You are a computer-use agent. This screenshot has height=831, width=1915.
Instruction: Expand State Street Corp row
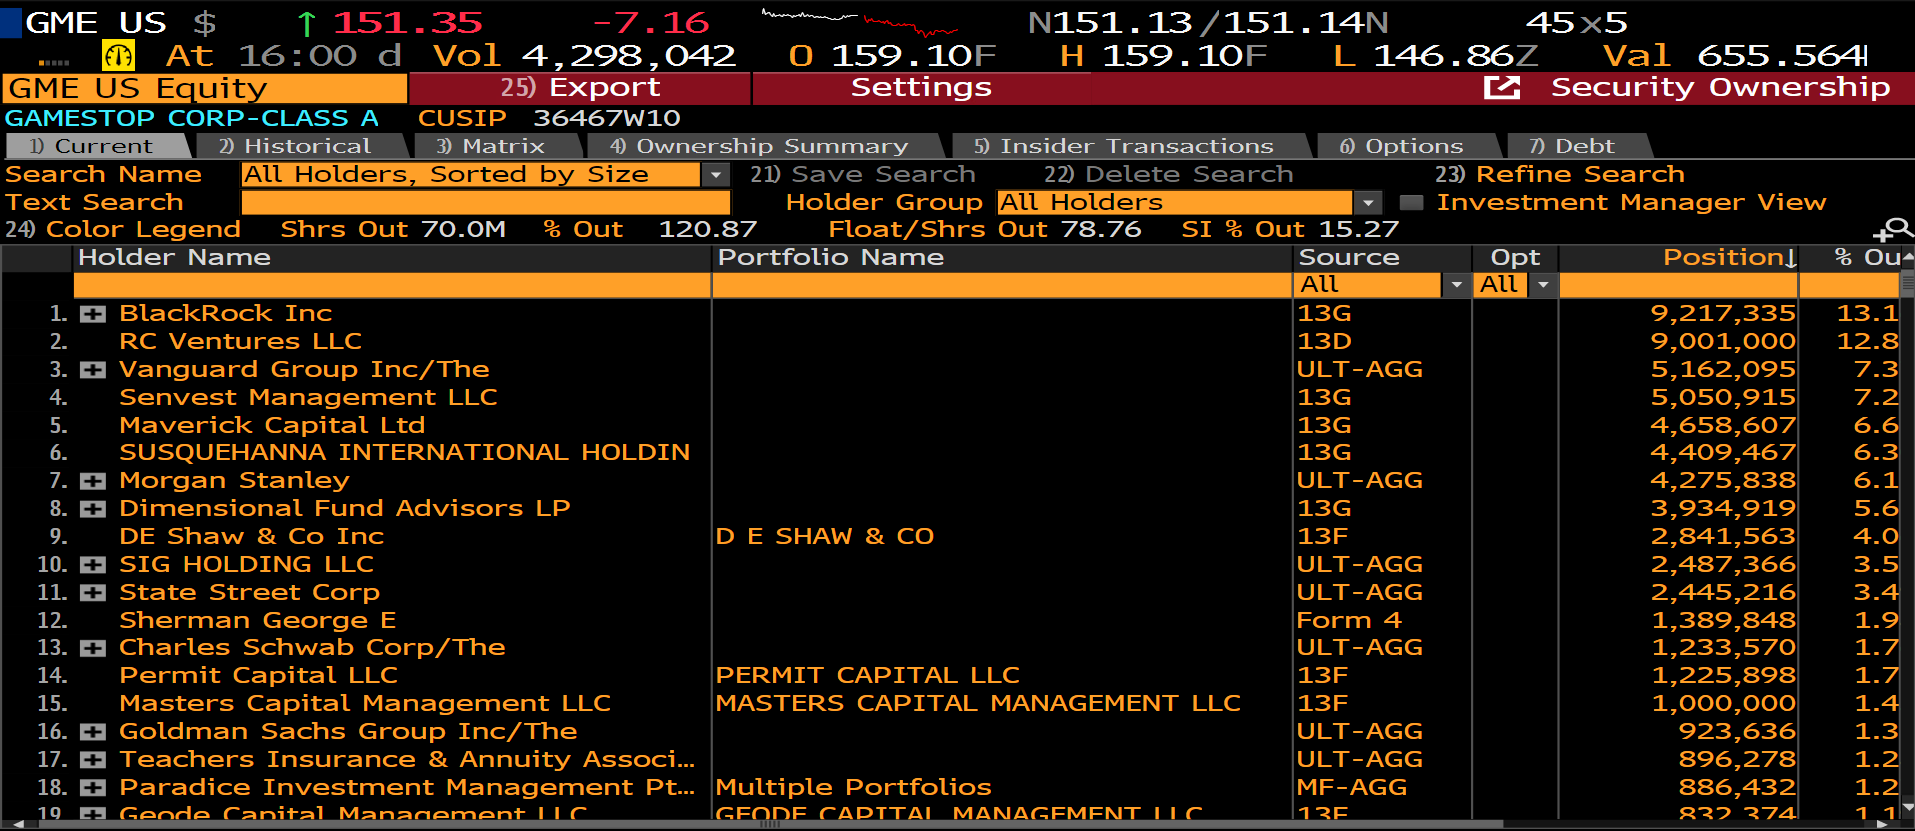93,593
